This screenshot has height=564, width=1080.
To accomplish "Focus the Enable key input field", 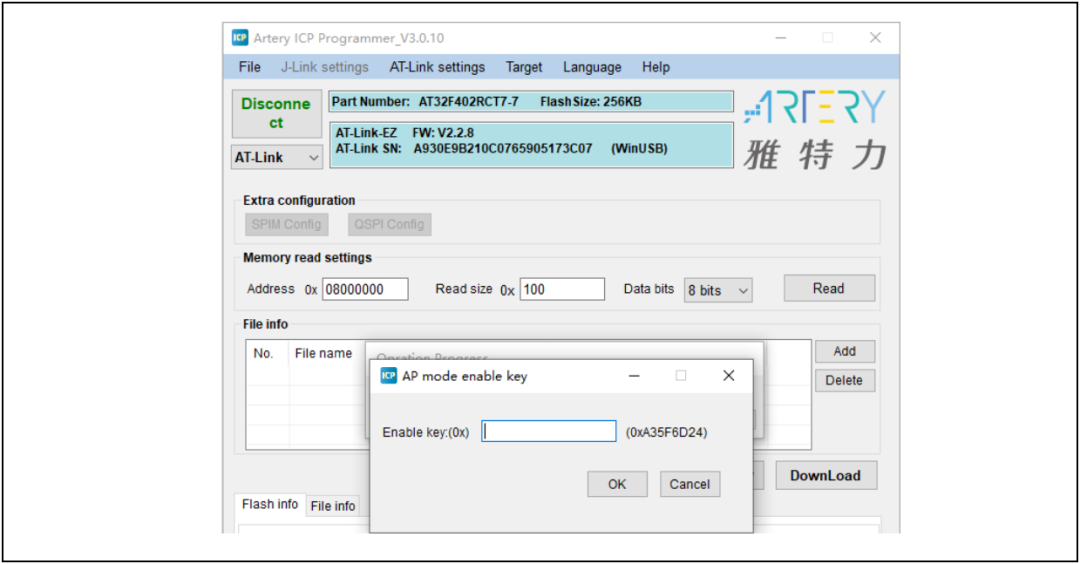I will 548,432.
